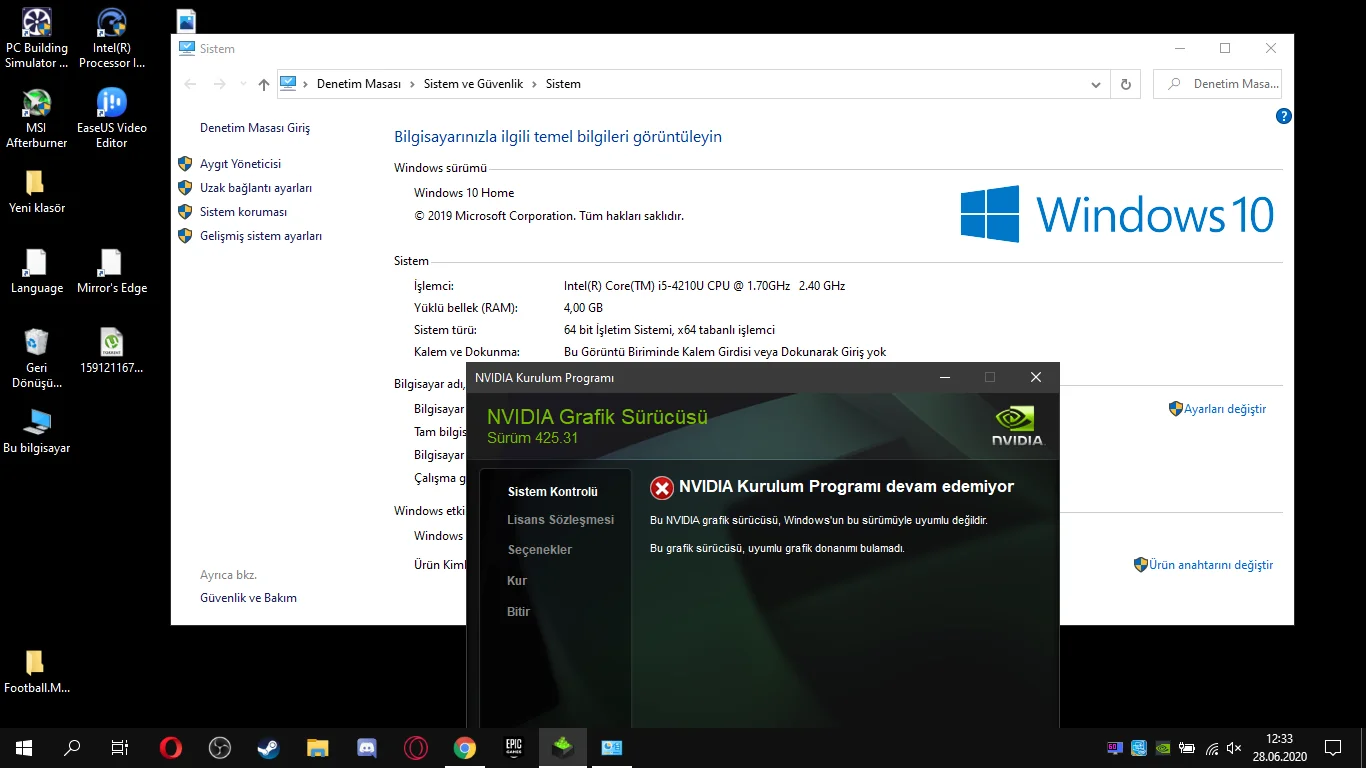Image resolution: width=1366 pixels, height=768 pixels.
Task: Expand the chevron after Sistem ve Güvenlik
Action: coord(534,84)
